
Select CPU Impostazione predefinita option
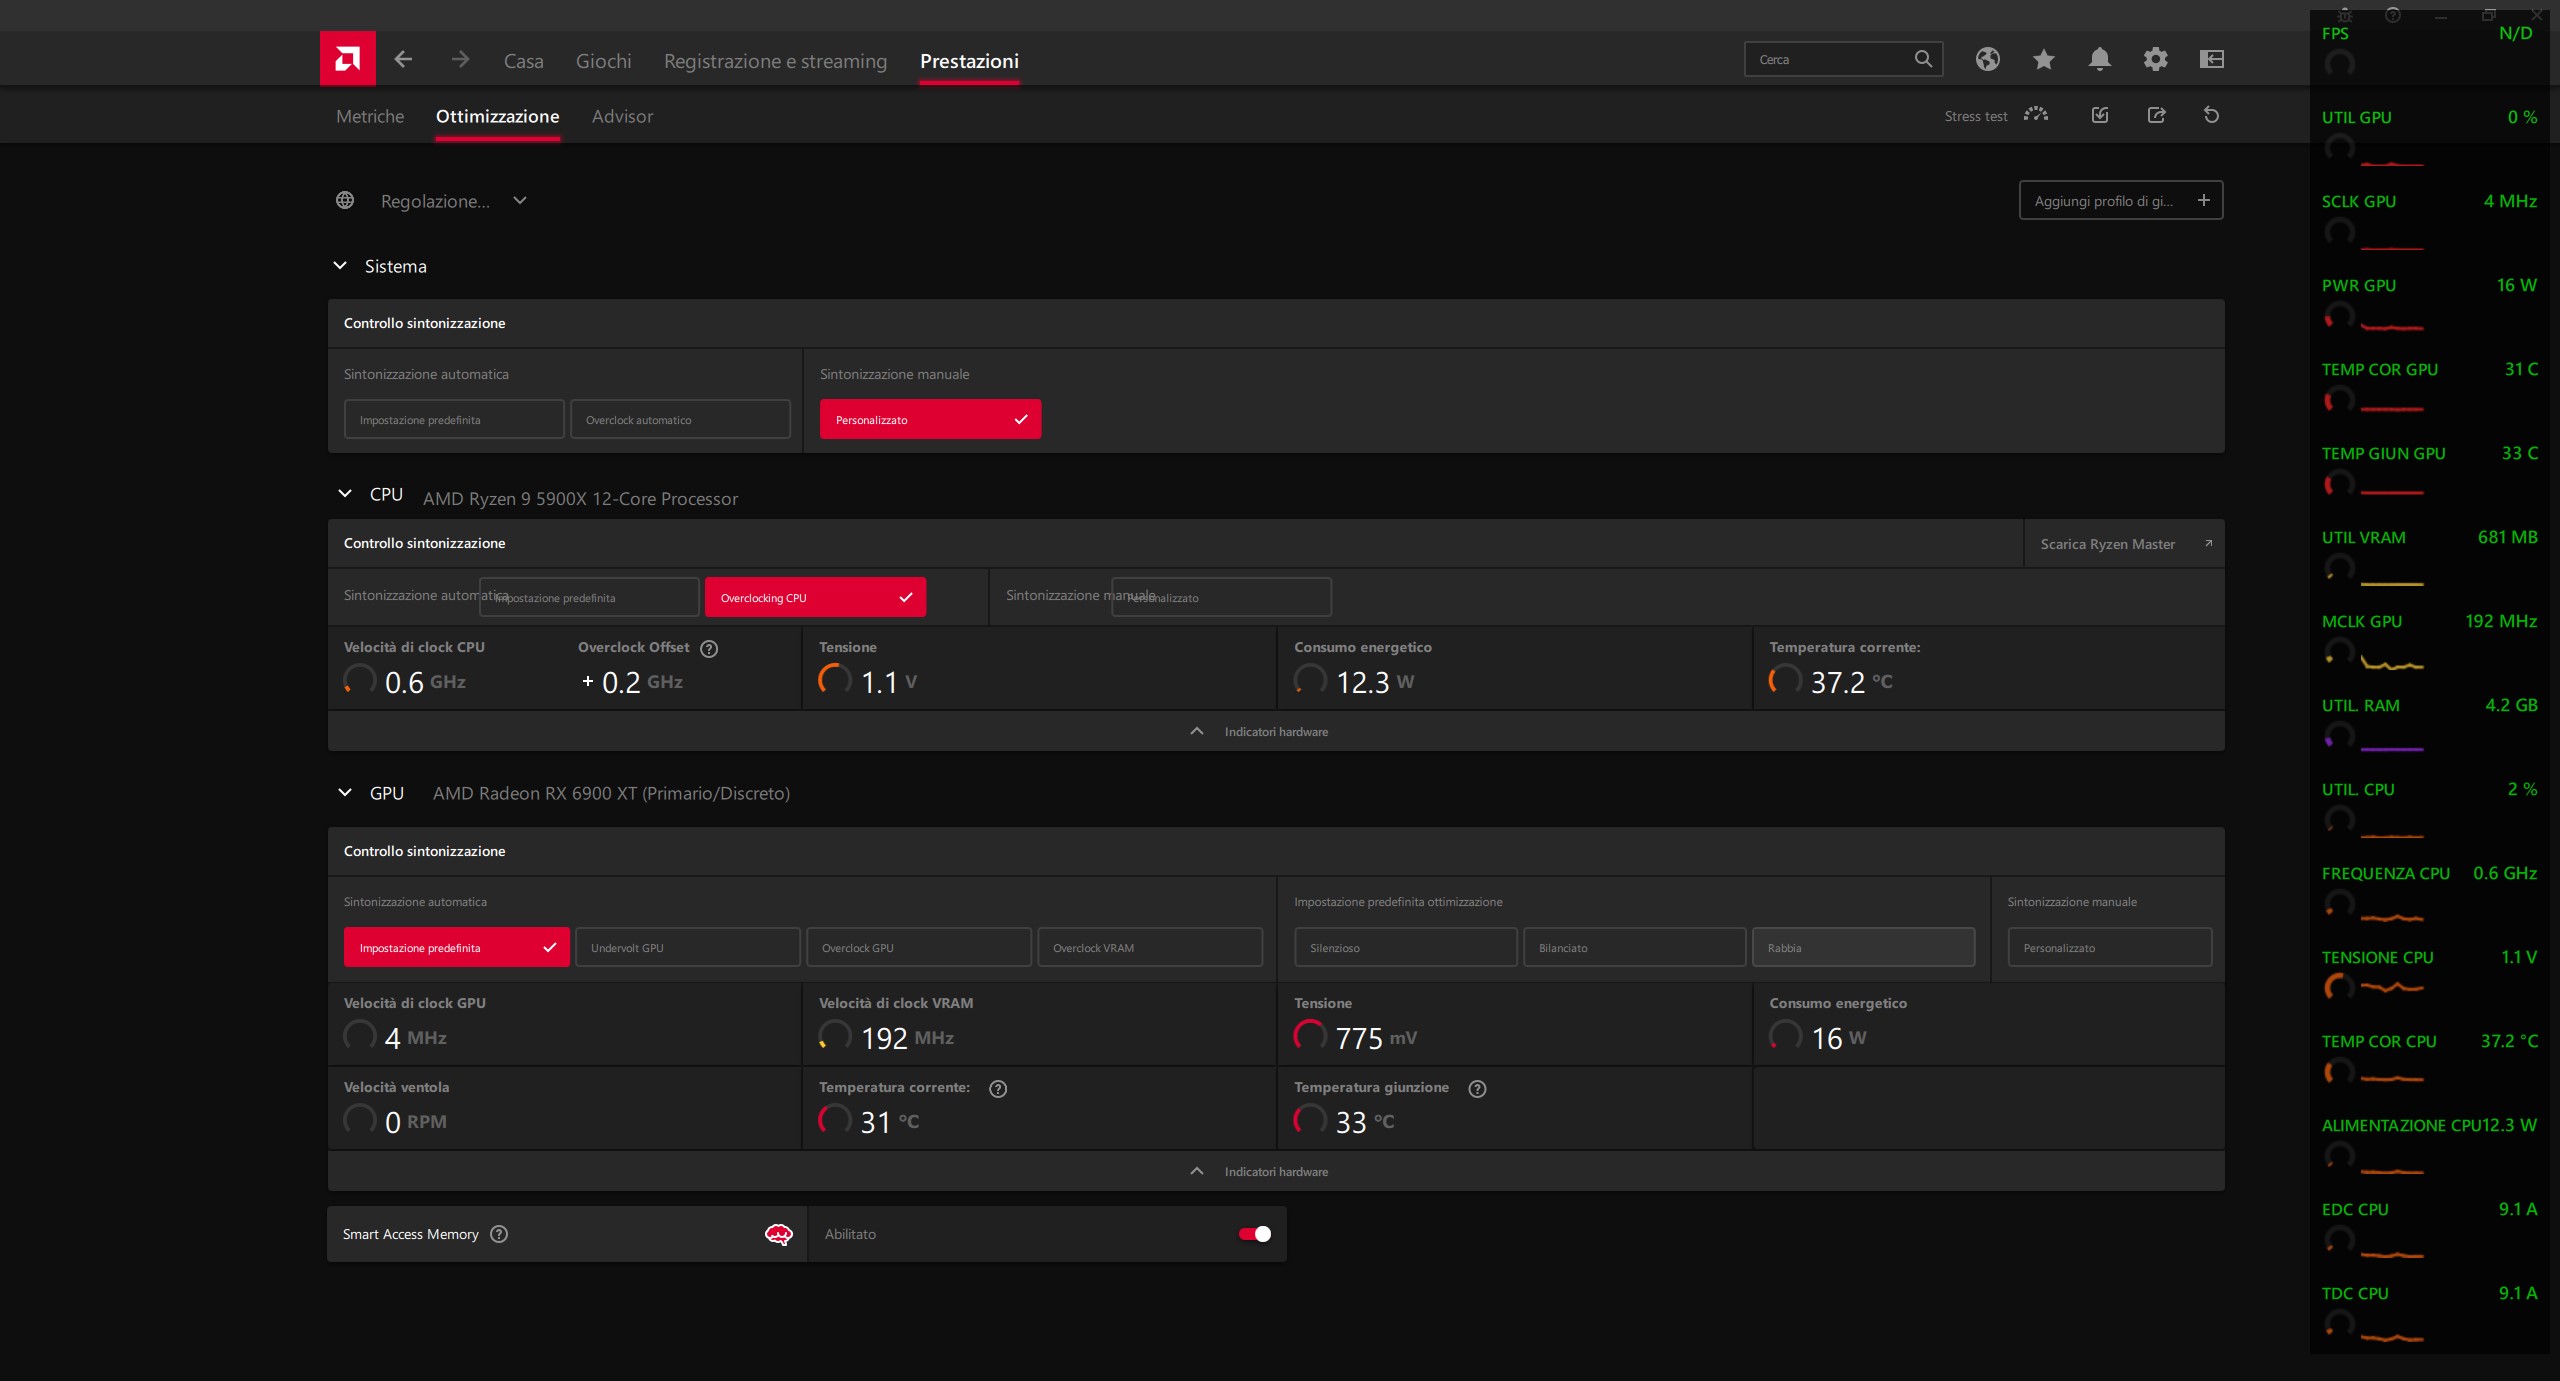(589, 597)
